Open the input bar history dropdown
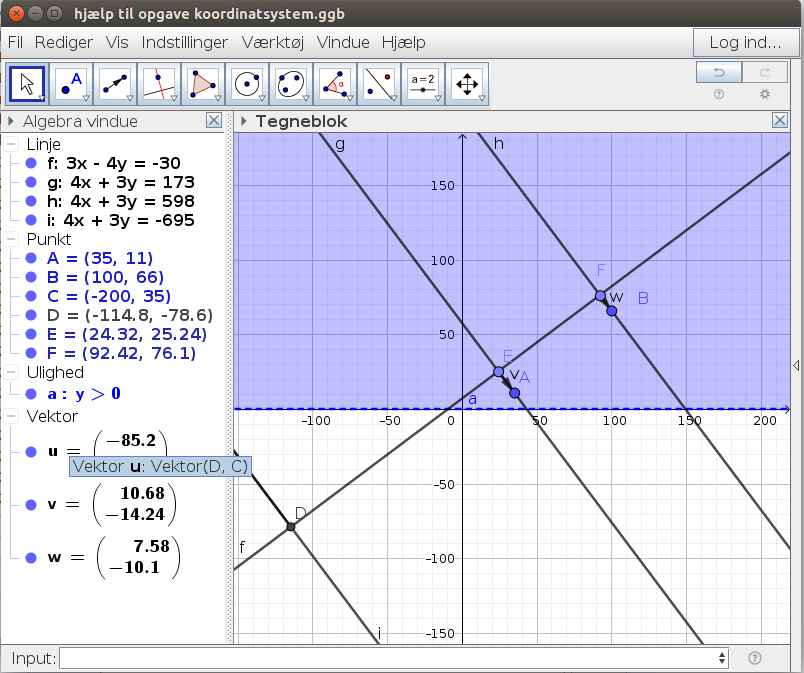This screenshot has width=804, height=673. click(721, 658)
